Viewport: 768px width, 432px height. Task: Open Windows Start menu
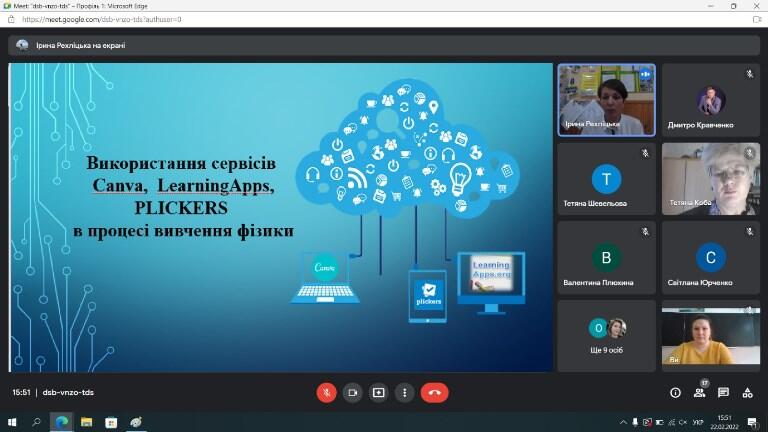pos(12,422)
